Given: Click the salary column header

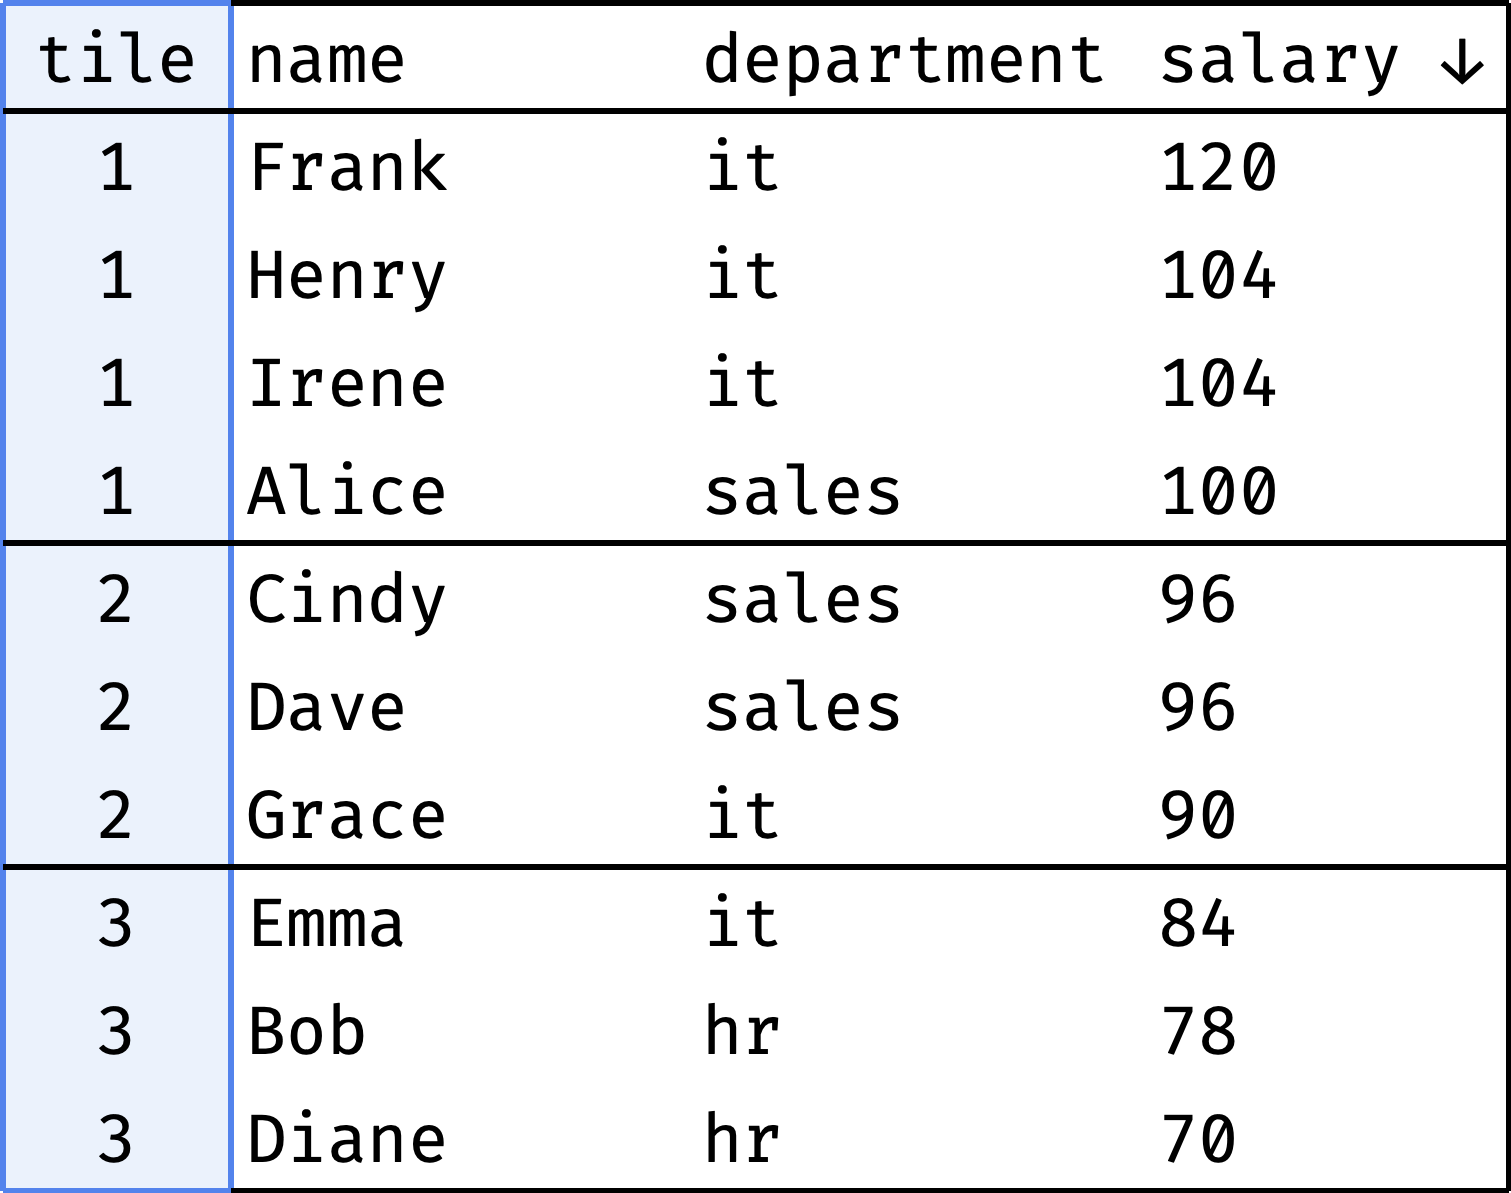Looking at the screenshot, I should (1279, 61).
